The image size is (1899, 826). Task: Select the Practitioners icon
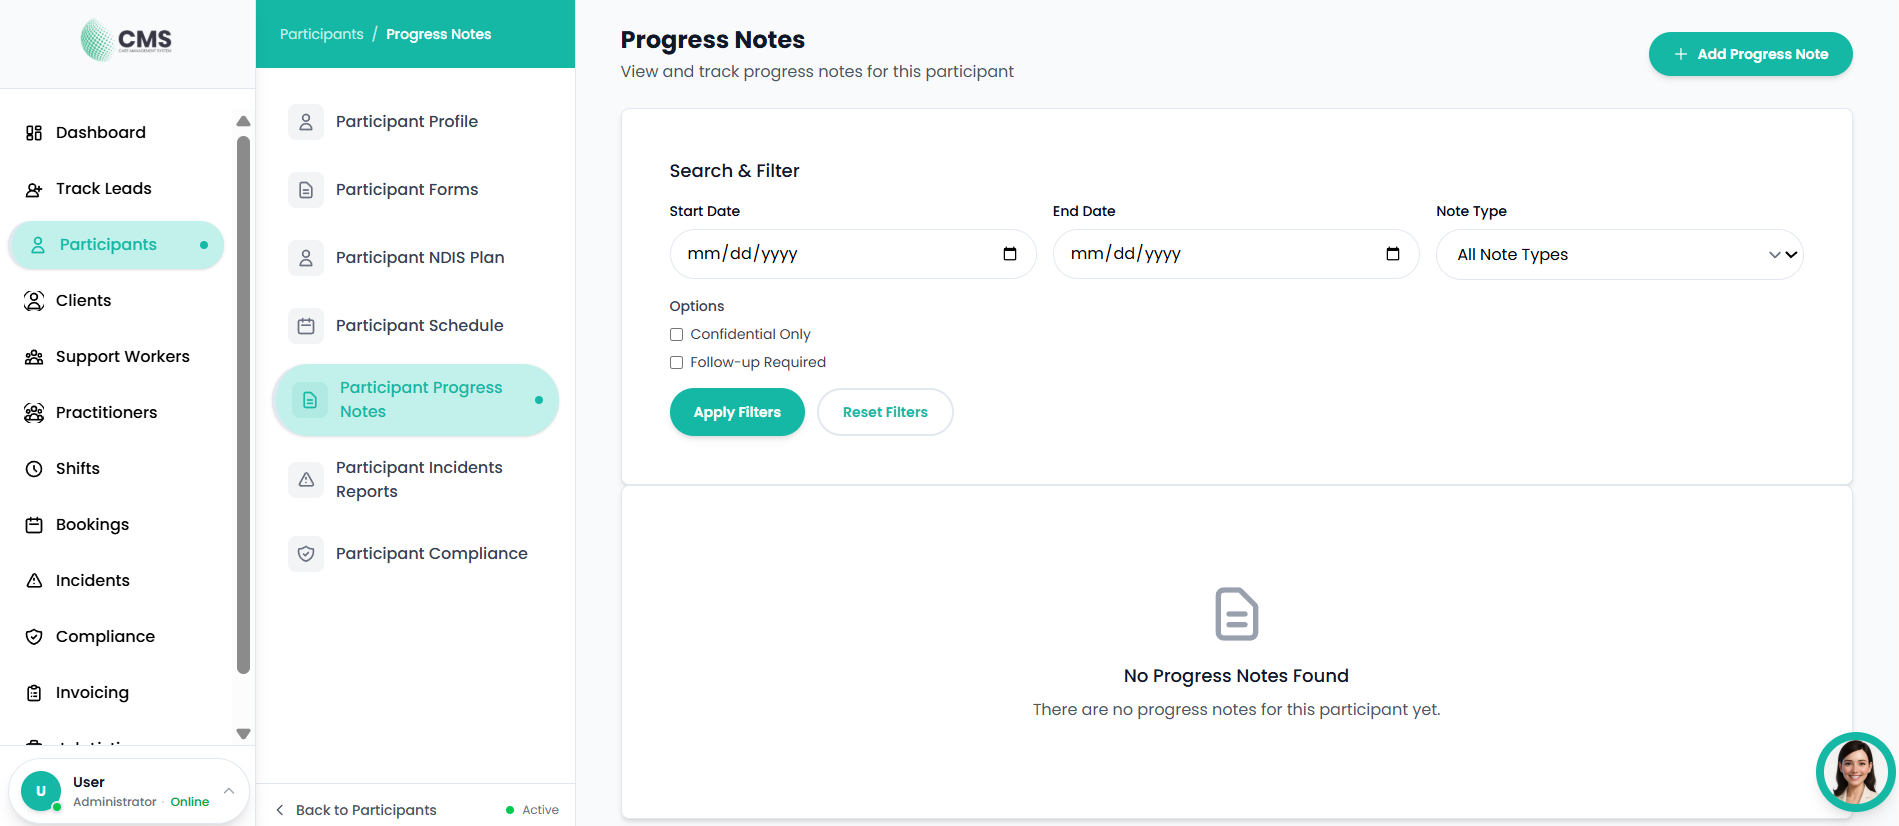tap(34, 412)
